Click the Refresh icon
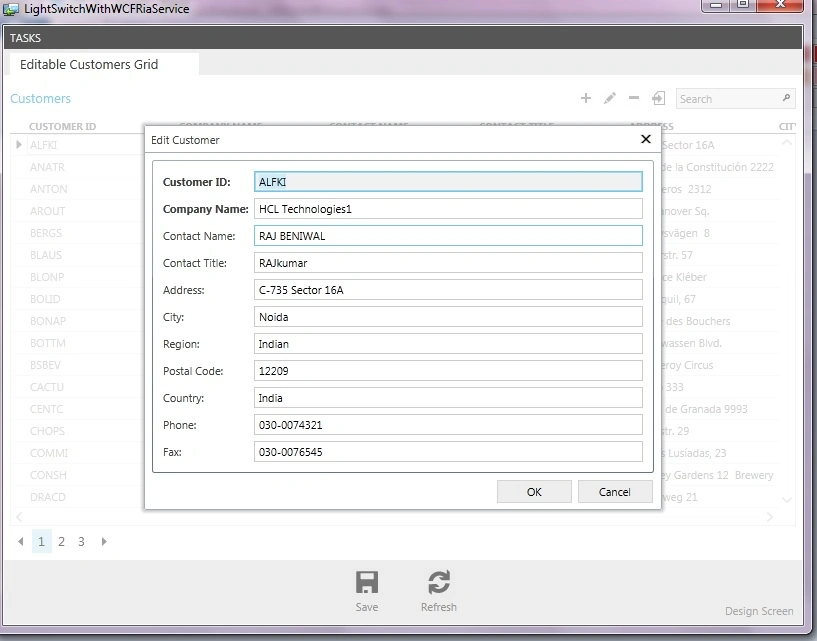Screen dimensions: 817x641 [x=439, y=582]
